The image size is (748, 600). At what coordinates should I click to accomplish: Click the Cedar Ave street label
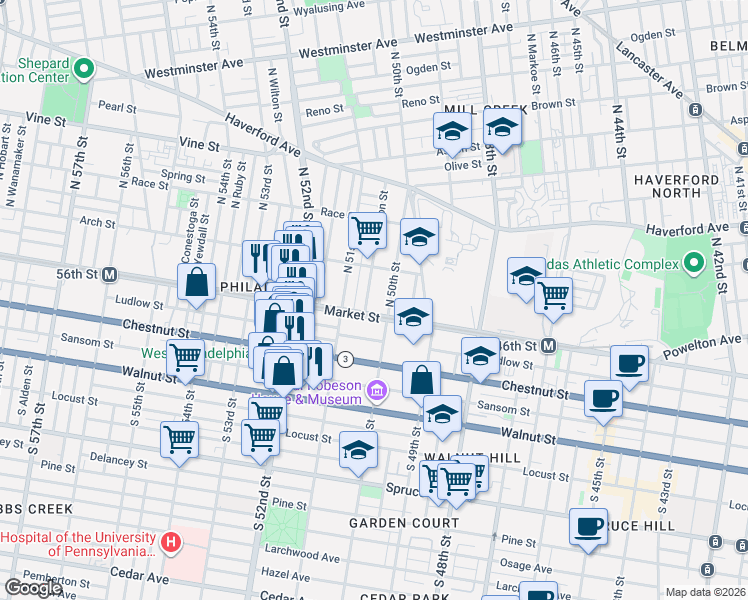click(x=139, y=576)
